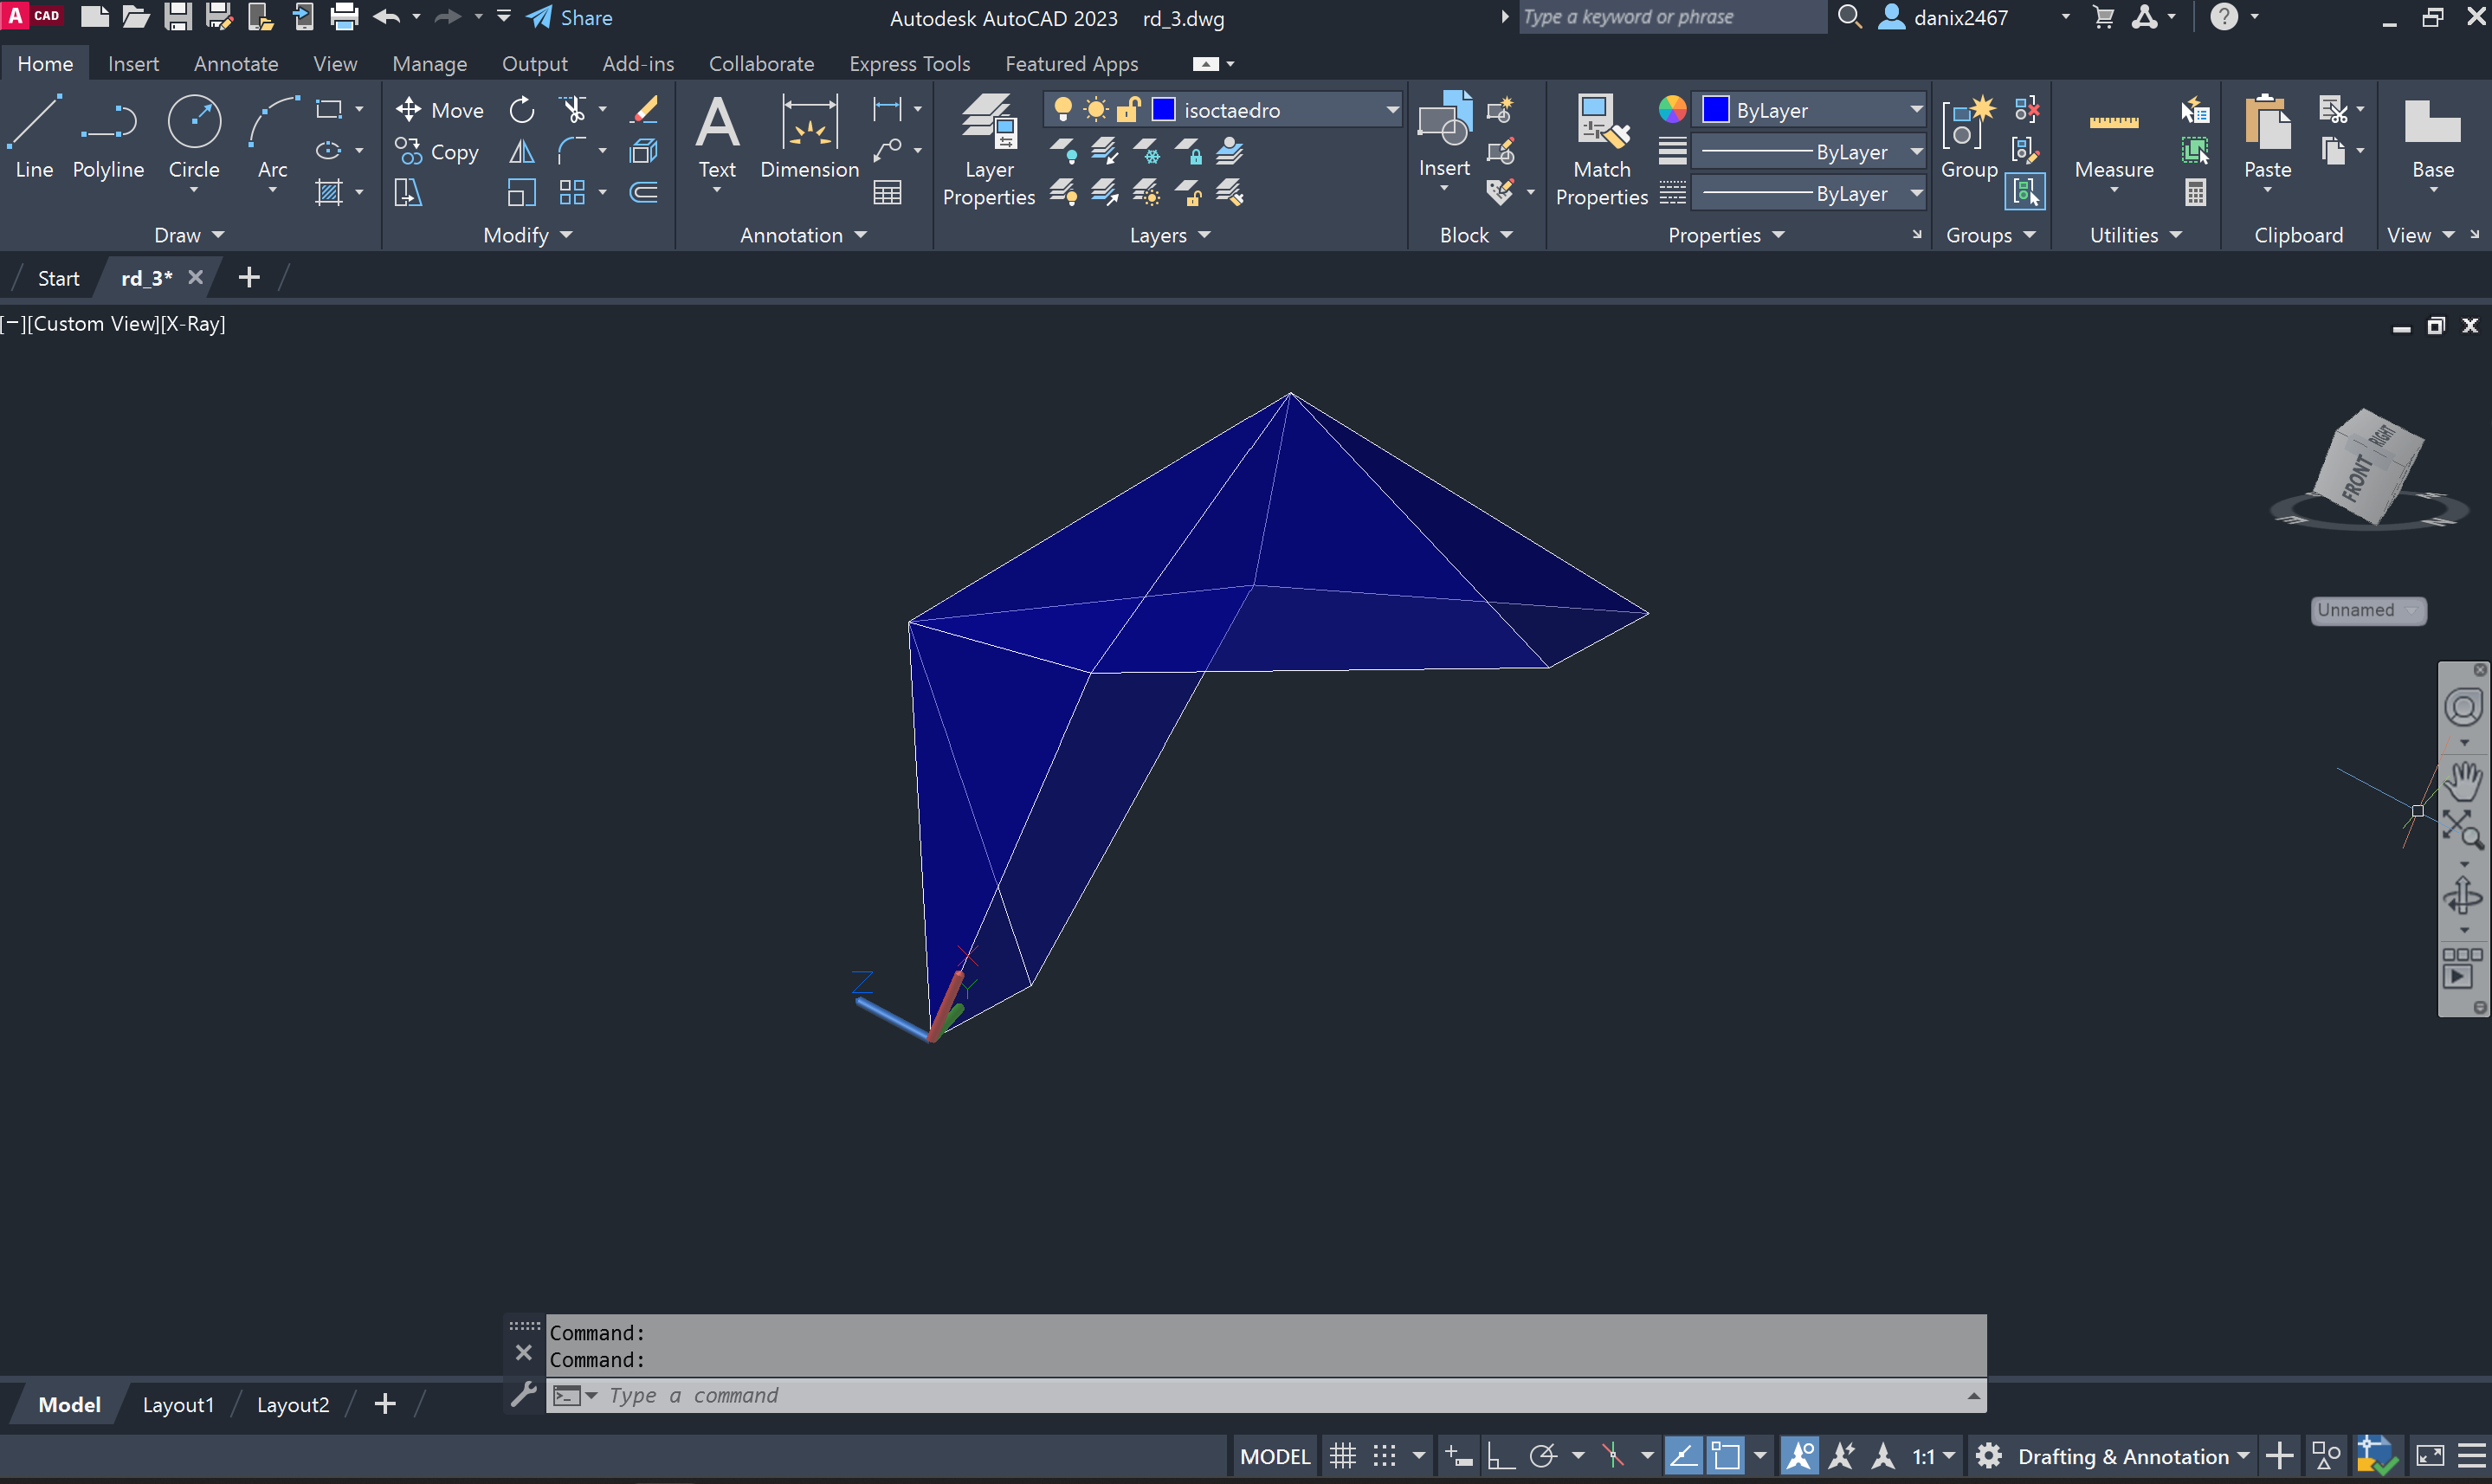This screenshot has width=2492, height=1484.
Task: Click the X-Ray visual style label
Action: click(x=194, y=323)
